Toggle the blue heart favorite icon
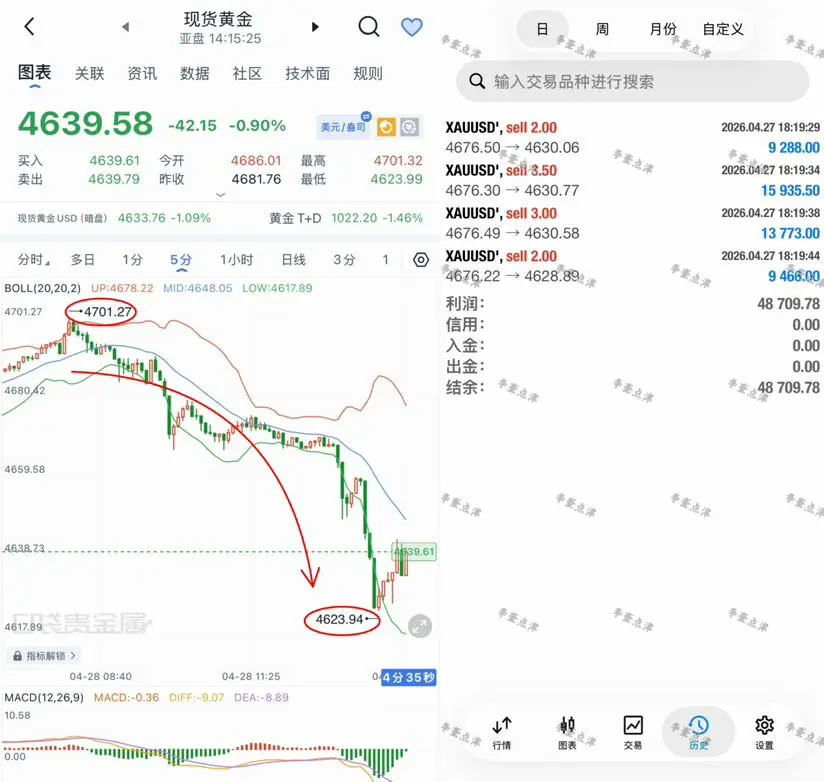 (x=411, y=27)
